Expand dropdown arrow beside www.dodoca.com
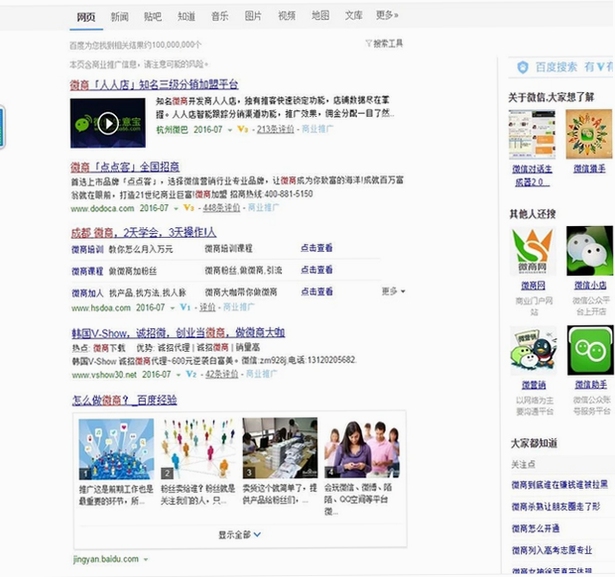Viewport: 615px width, 577px height. pos(176,208)
